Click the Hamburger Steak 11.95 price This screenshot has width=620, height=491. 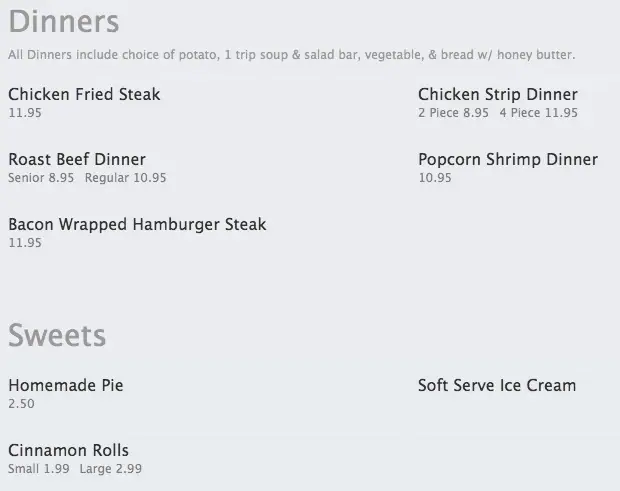click(25, 243)
